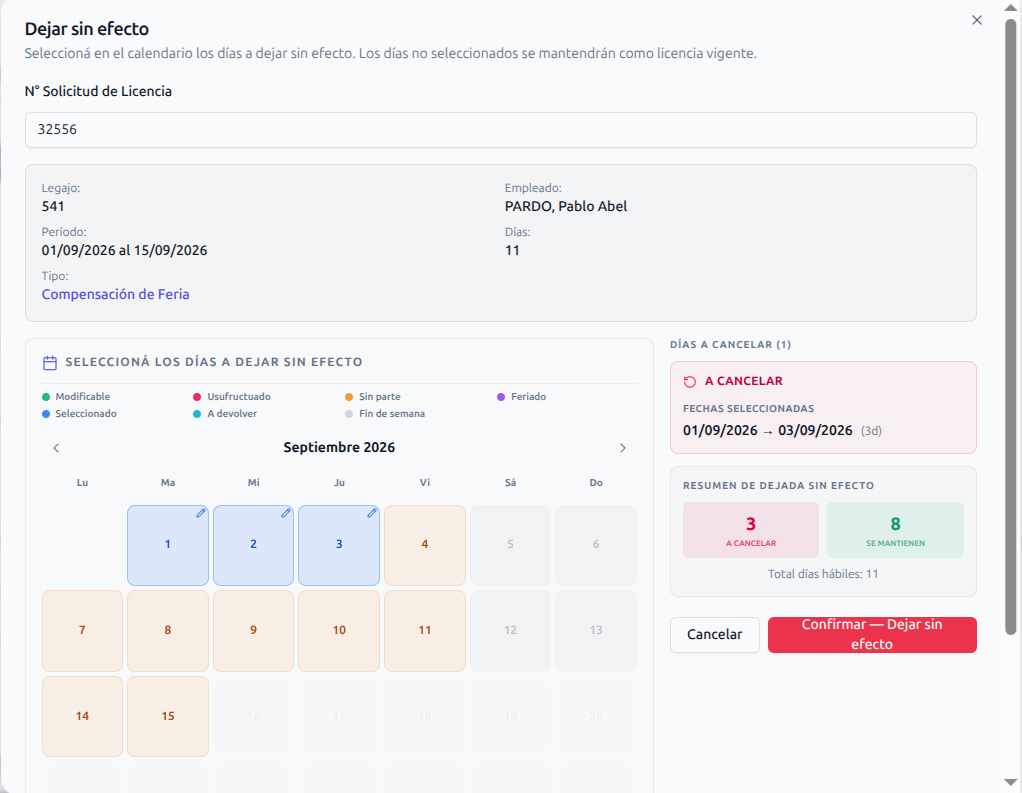Click the N° Solicitud de Licencia input field
Screen dimensions: 1022x793
click(501, 130)
